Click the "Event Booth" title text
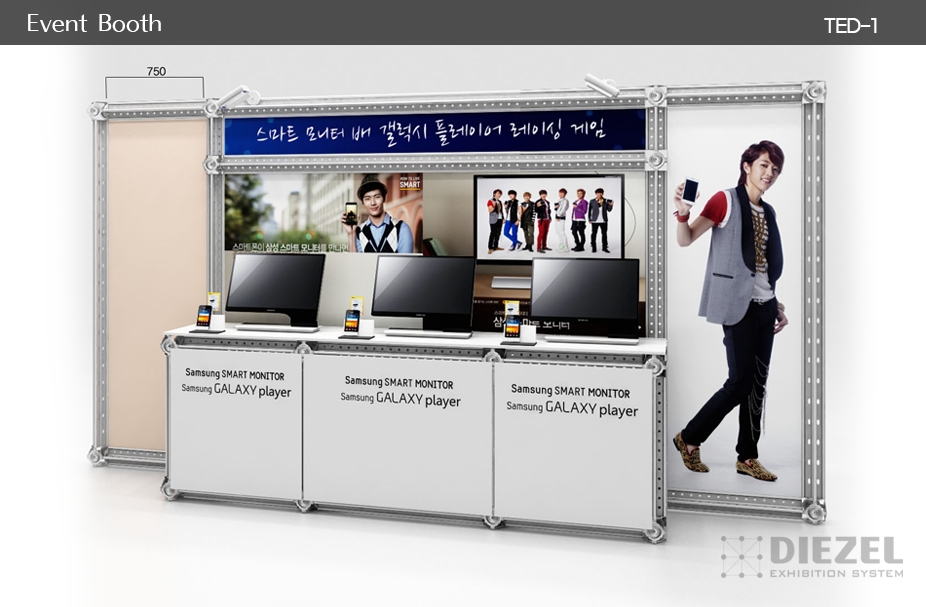Viewport: 926px width, 607px height. [94, 24]
